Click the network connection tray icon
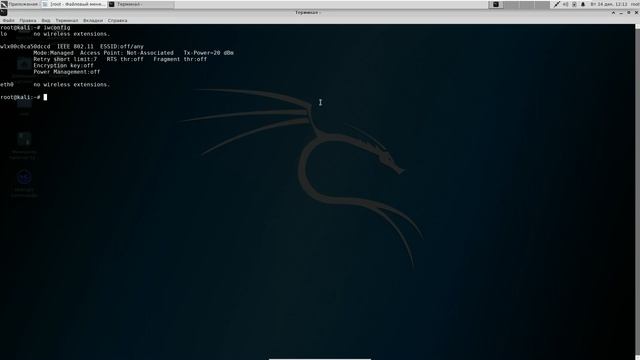Viewport: 640px width, 360px height. (557, 4)
